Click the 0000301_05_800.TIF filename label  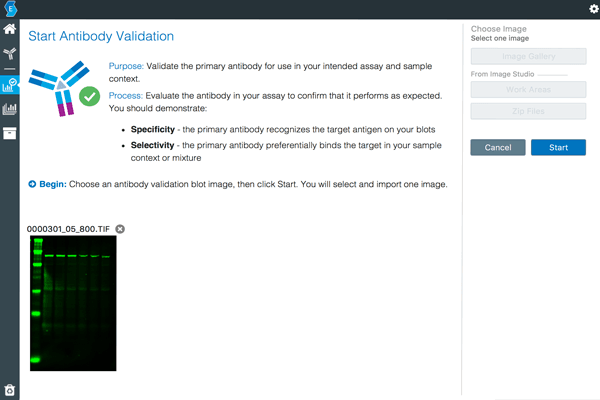point(69,229)
